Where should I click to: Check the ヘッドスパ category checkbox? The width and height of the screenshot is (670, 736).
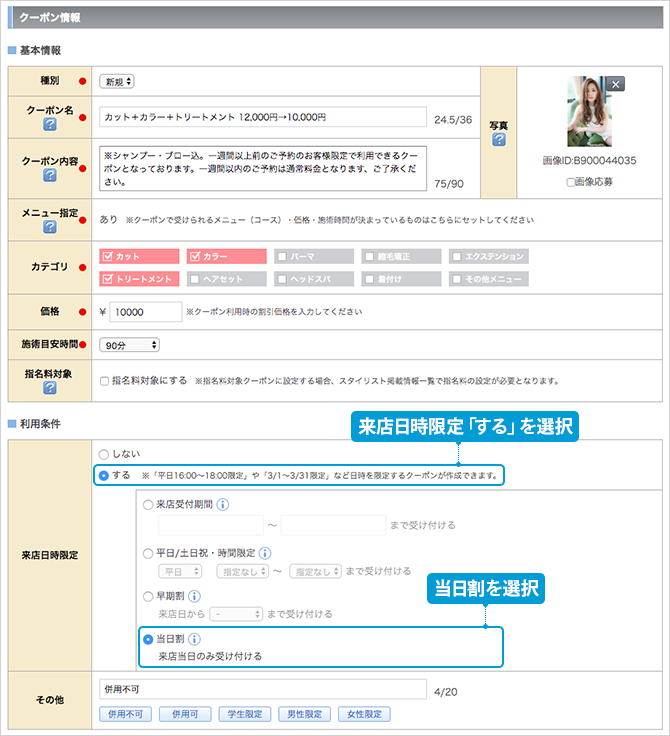[x=282, y=279]
